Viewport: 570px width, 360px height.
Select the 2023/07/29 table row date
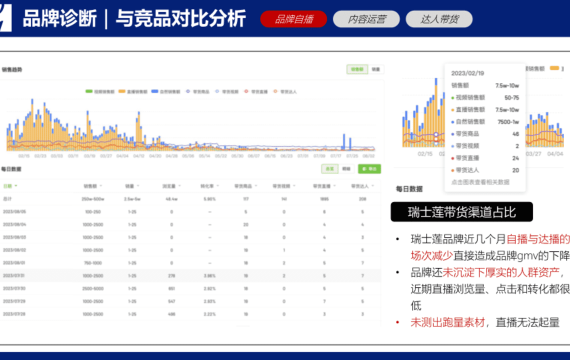15,301
